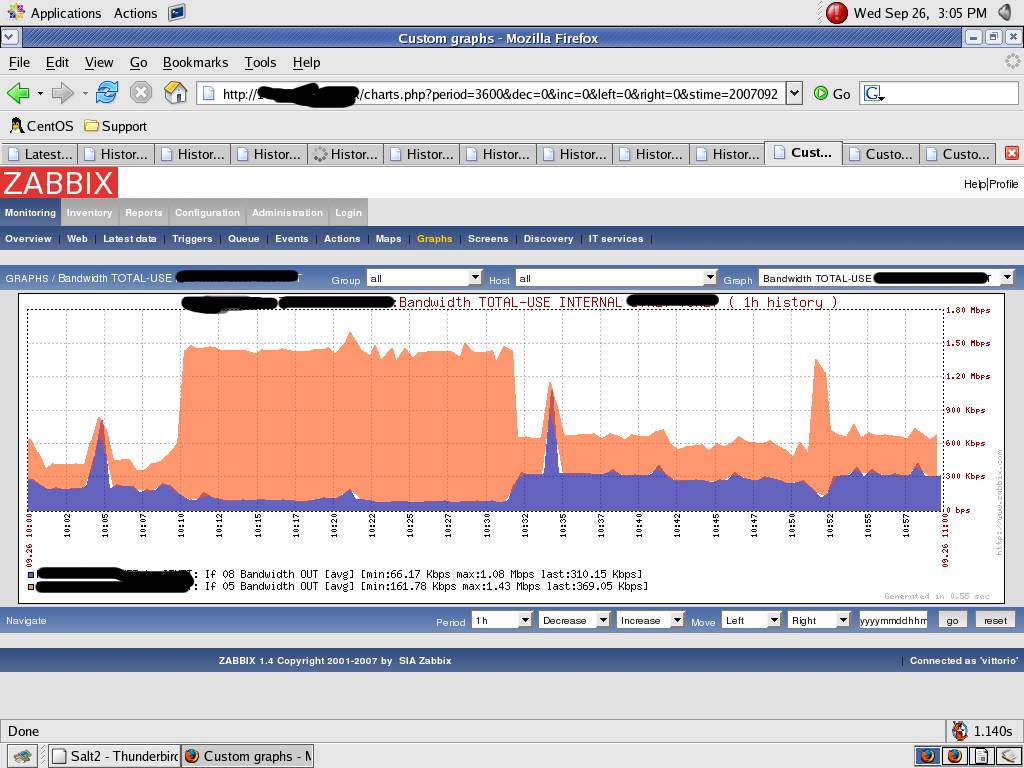Click the ZABBIX logo
This screenshot has height=768, width=1024.
[59, 183]
